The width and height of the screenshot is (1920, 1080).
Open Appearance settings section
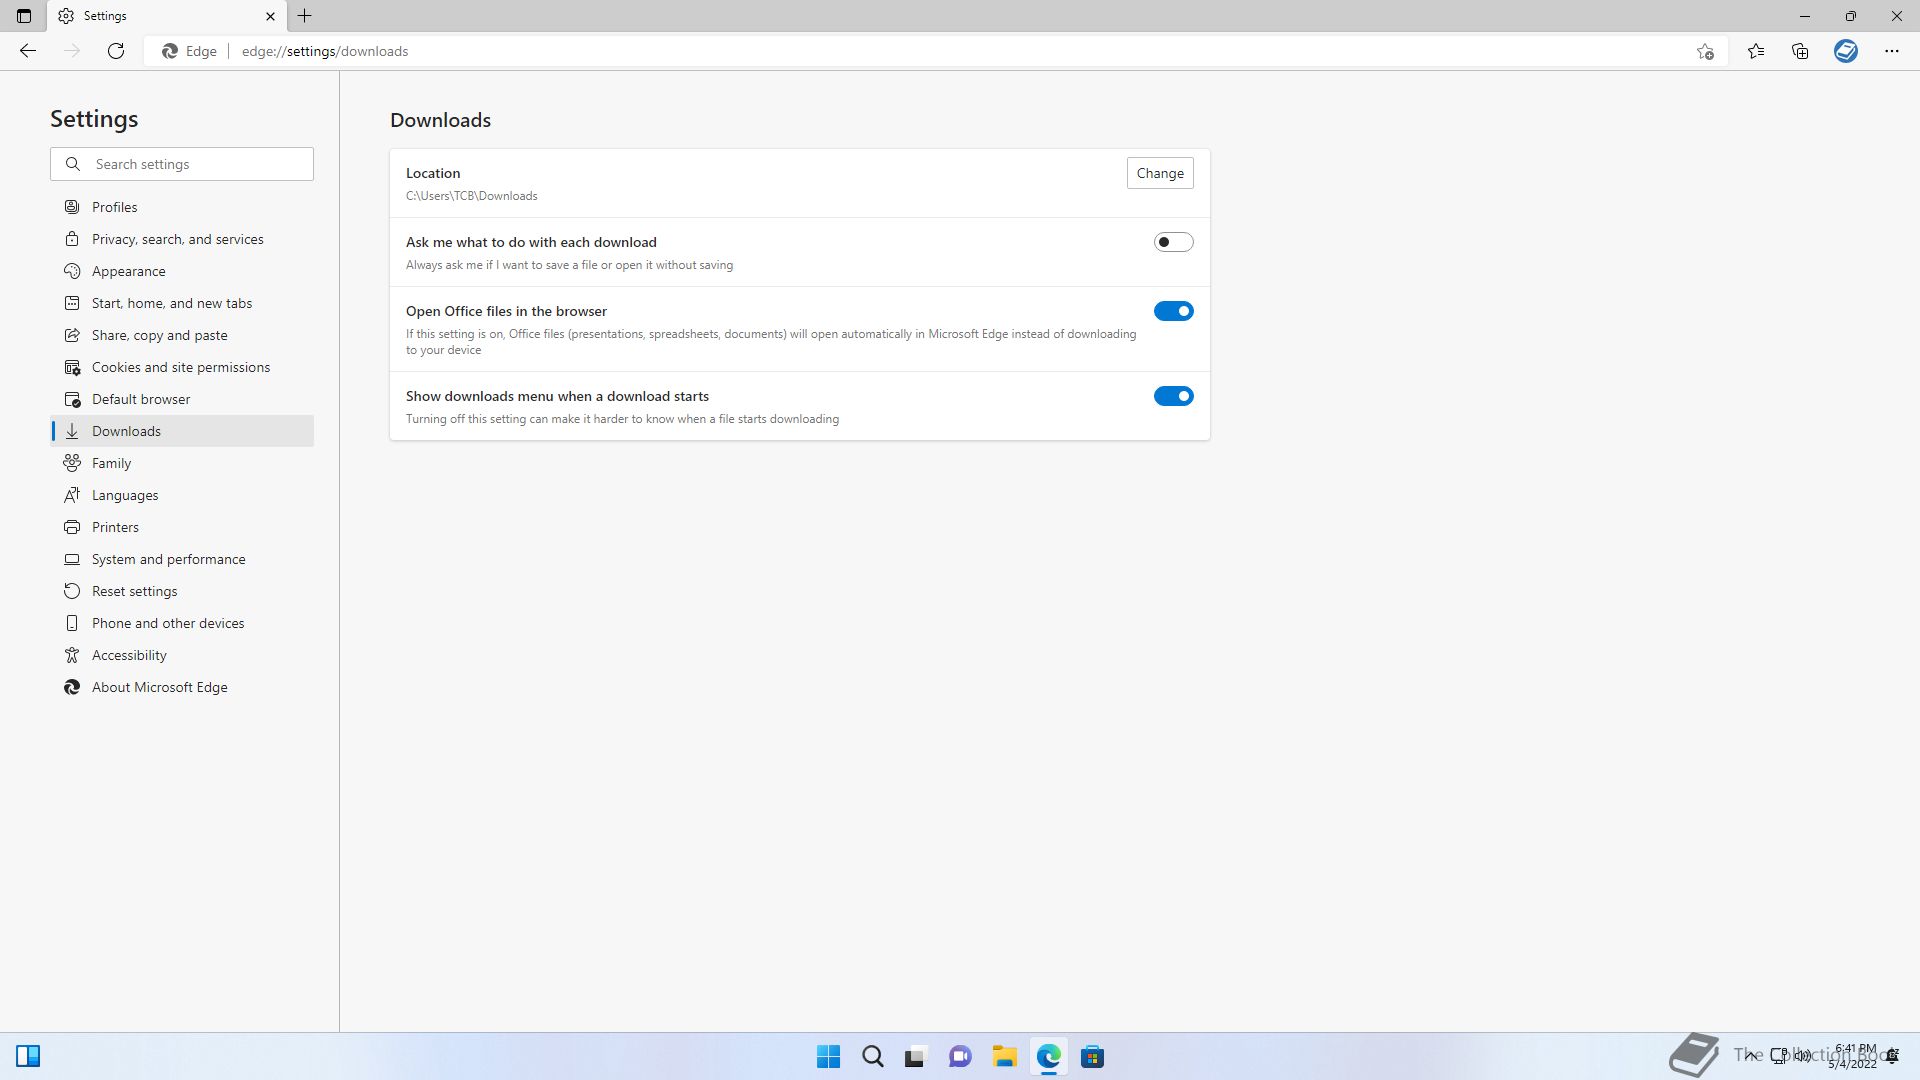coord(182,271)
